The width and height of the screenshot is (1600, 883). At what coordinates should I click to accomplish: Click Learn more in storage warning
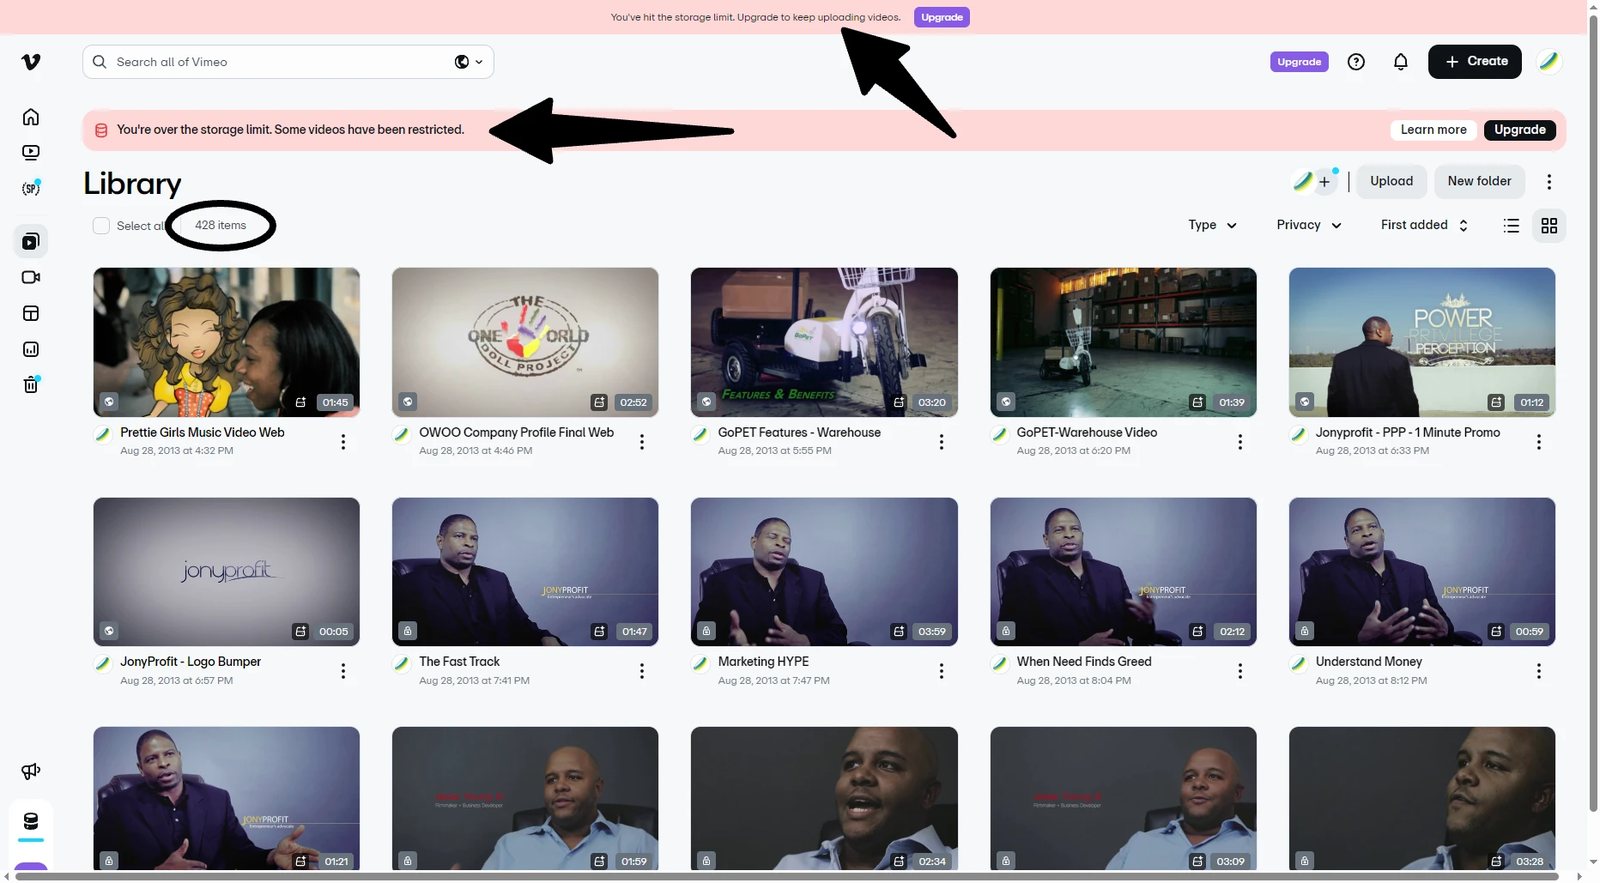point(1433,130)
